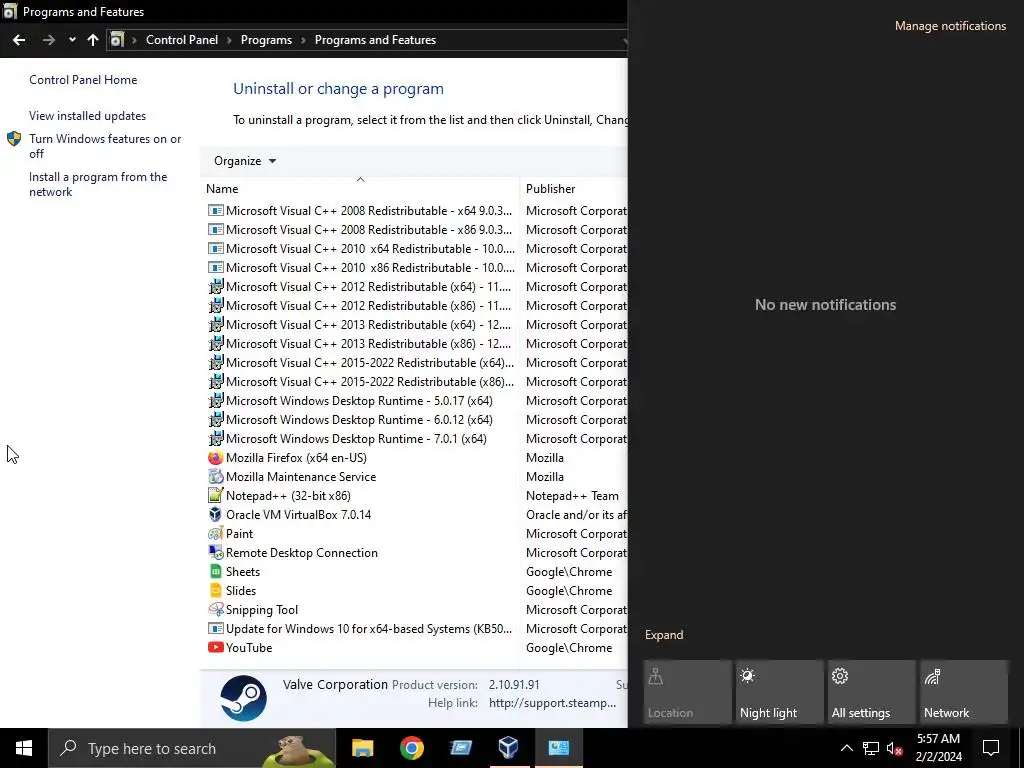Open the Network quick action tile
1024x768 pixels.
[x=963, y=692]
